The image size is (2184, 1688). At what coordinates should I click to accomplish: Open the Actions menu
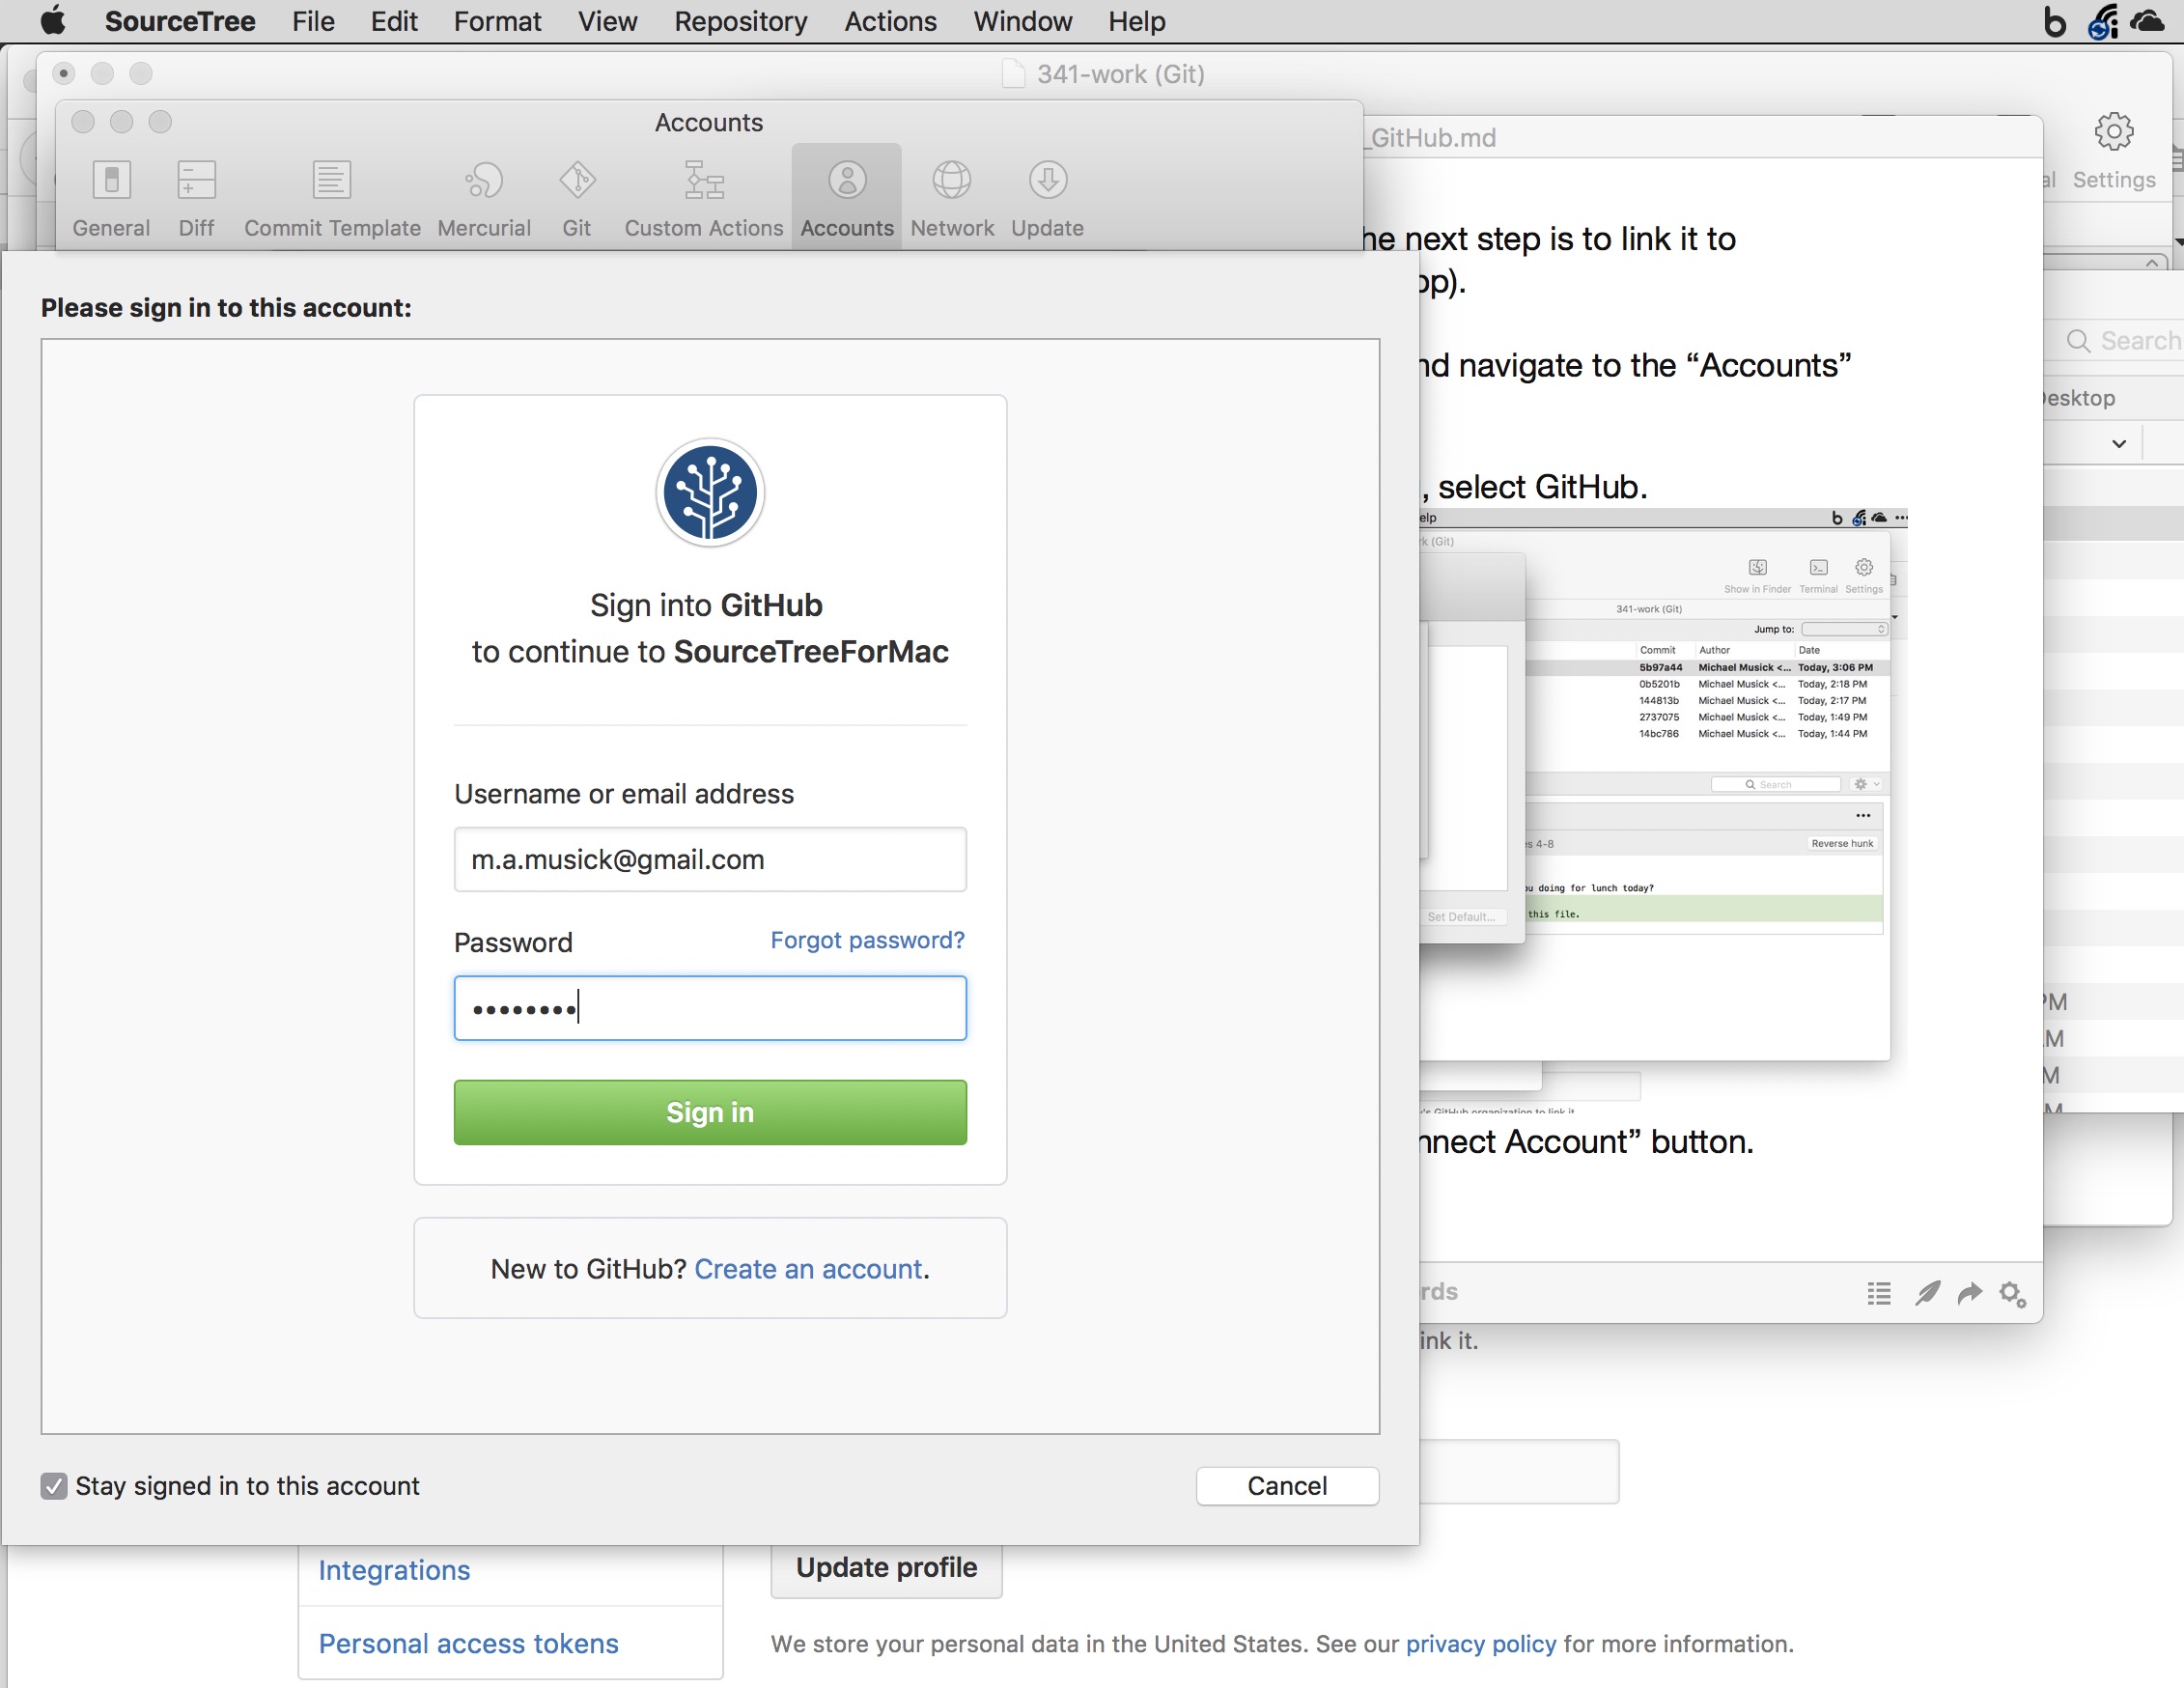(890, 21)
